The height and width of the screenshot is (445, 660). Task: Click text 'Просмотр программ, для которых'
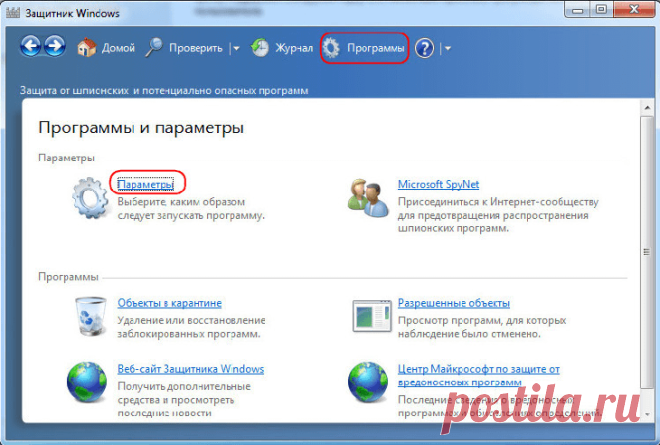point(482,320)
